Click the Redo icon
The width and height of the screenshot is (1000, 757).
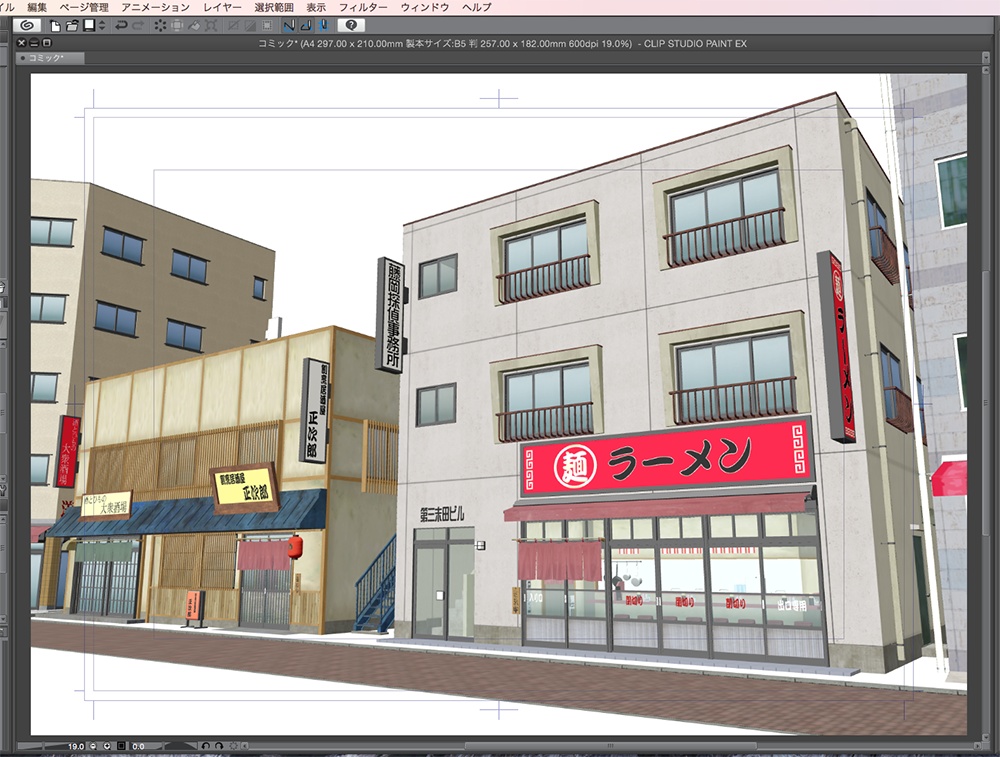tap(137, 28)
